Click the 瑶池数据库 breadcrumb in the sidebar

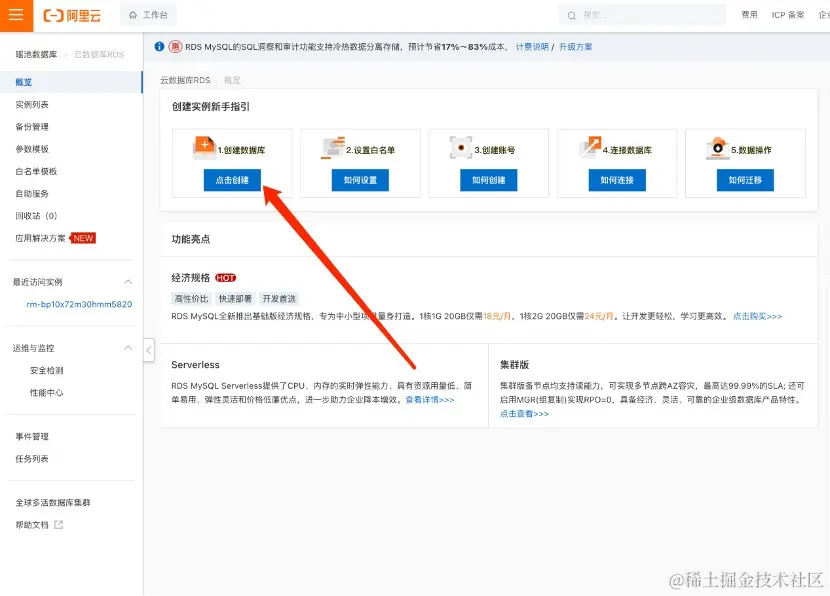coord(36,54)
